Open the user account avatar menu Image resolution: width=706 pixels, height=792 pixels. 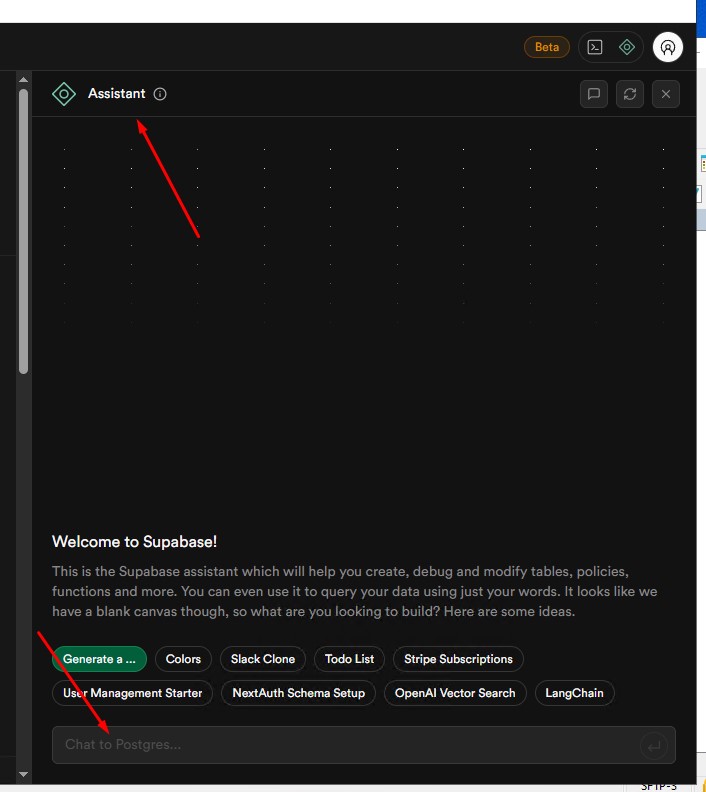click(667, 47)
